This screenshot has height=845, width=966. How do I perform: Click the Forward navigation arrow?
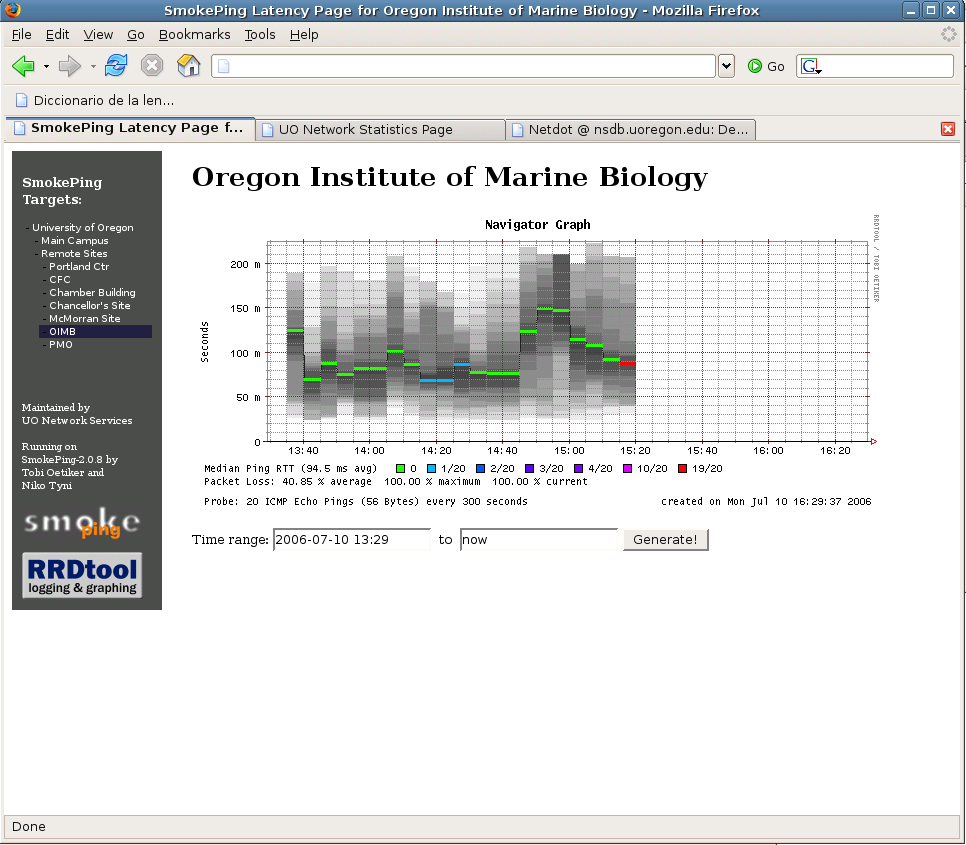[x=69, y=66]
